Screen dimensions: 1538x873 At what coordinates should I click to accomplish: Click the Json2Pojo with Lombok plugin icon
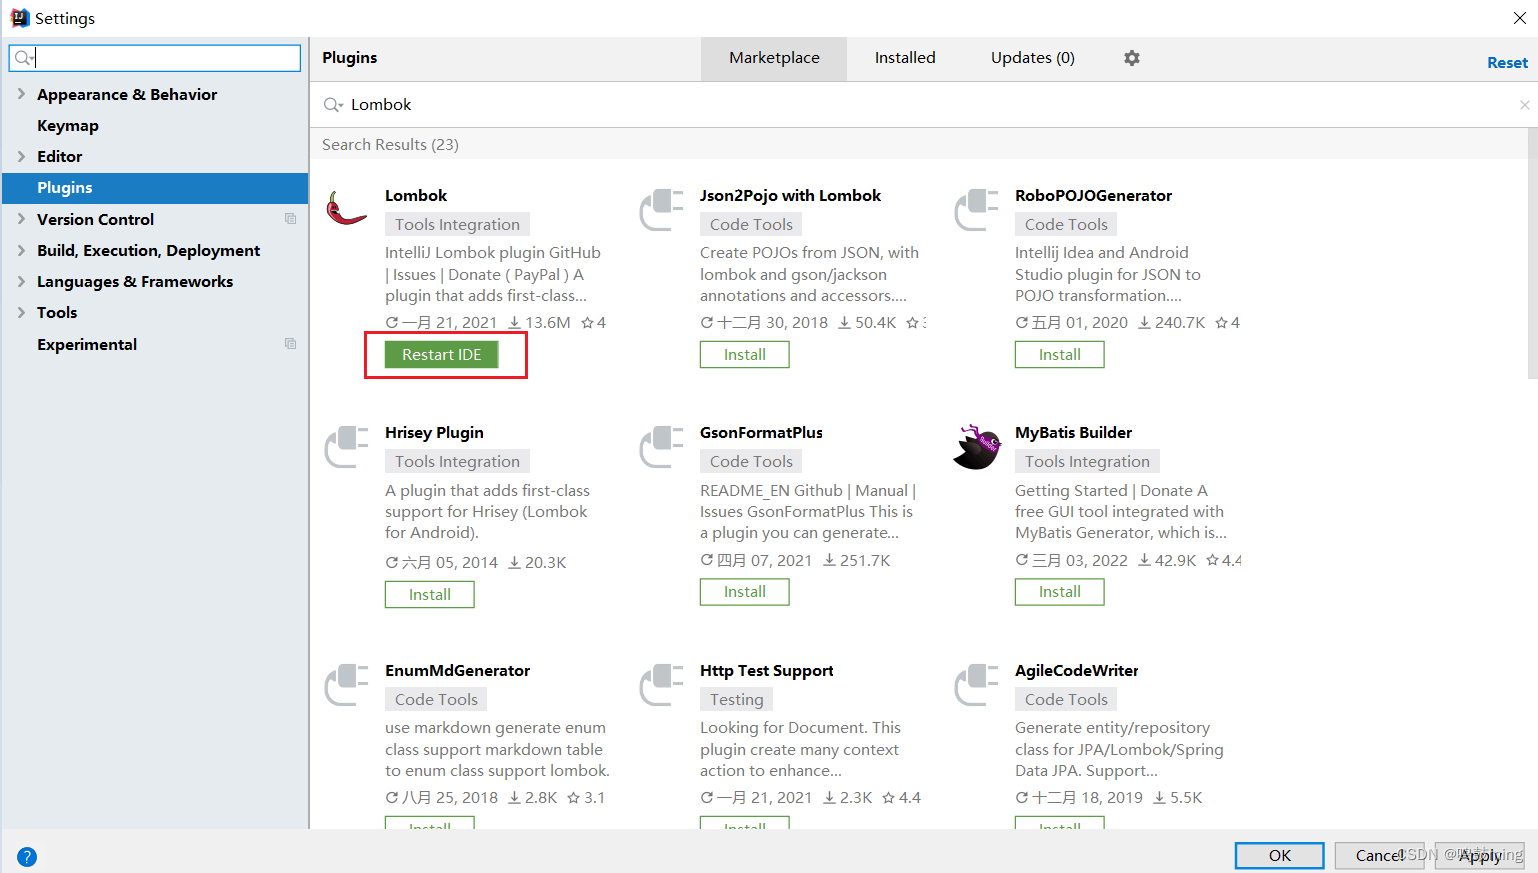661,209
